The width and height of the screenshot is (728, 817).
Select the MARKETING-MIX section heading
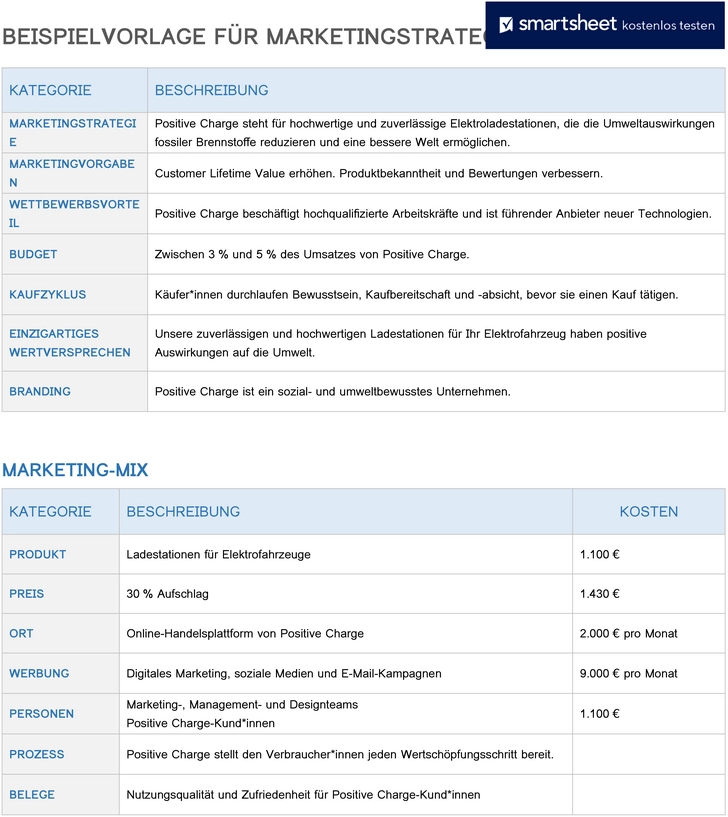[x=75, y=469]
